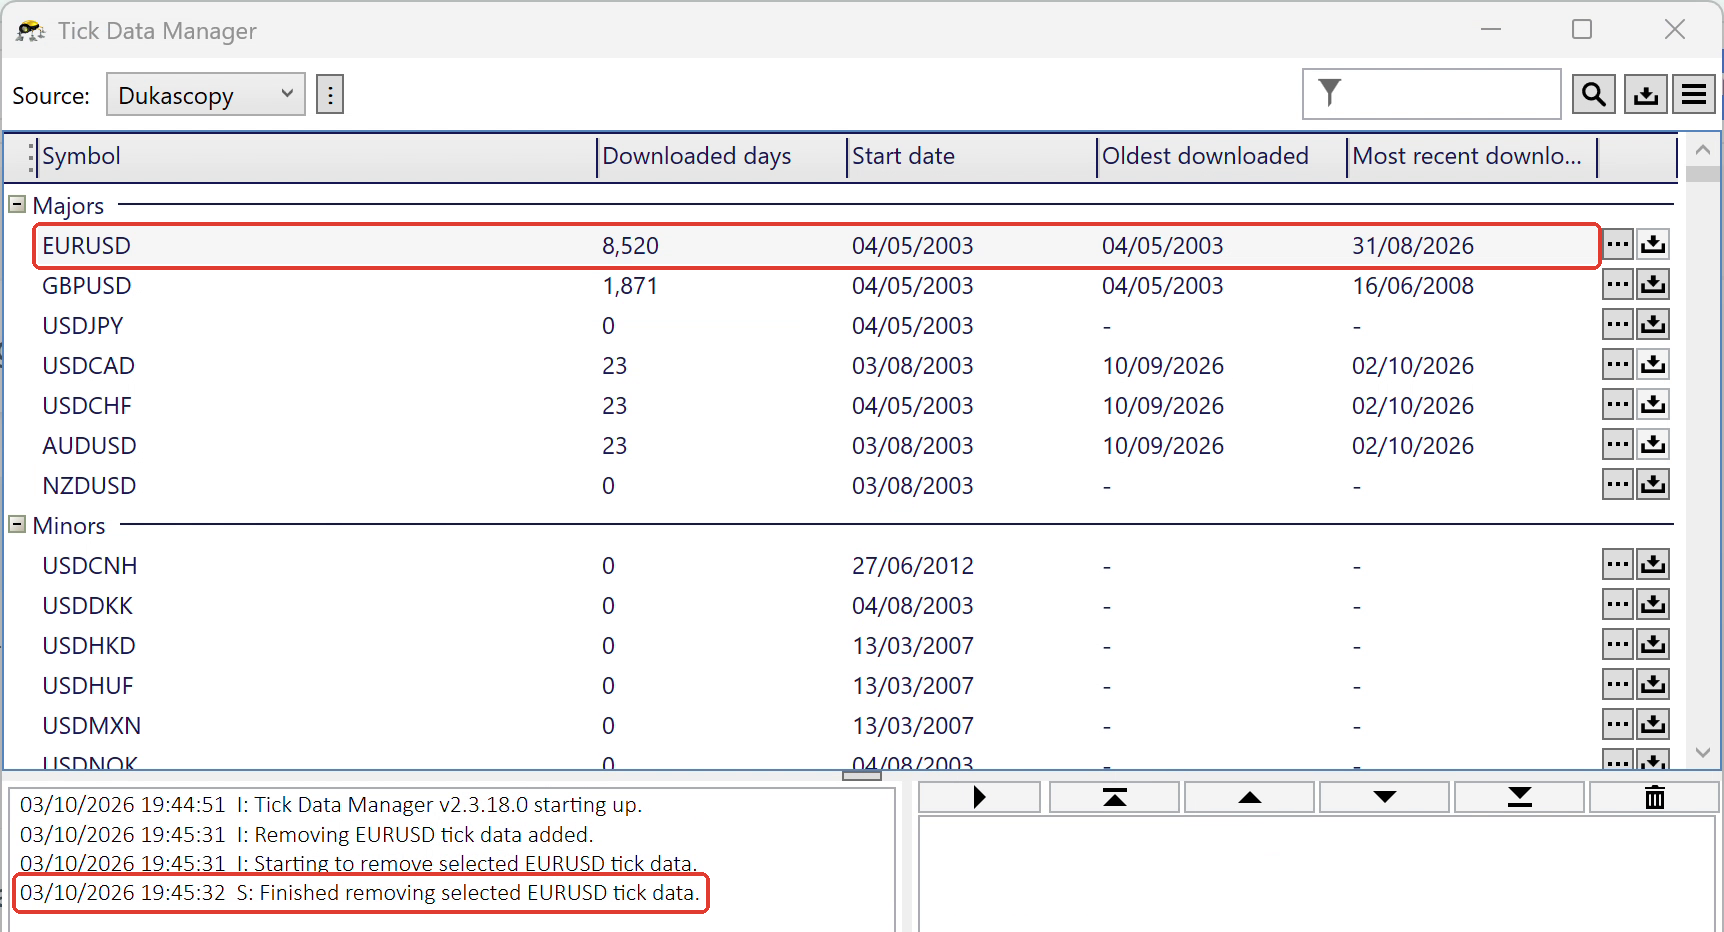This screenshot has height=932, width=1724.
Task: Delete queue item with trash icon
Action: pos(1654,797)
